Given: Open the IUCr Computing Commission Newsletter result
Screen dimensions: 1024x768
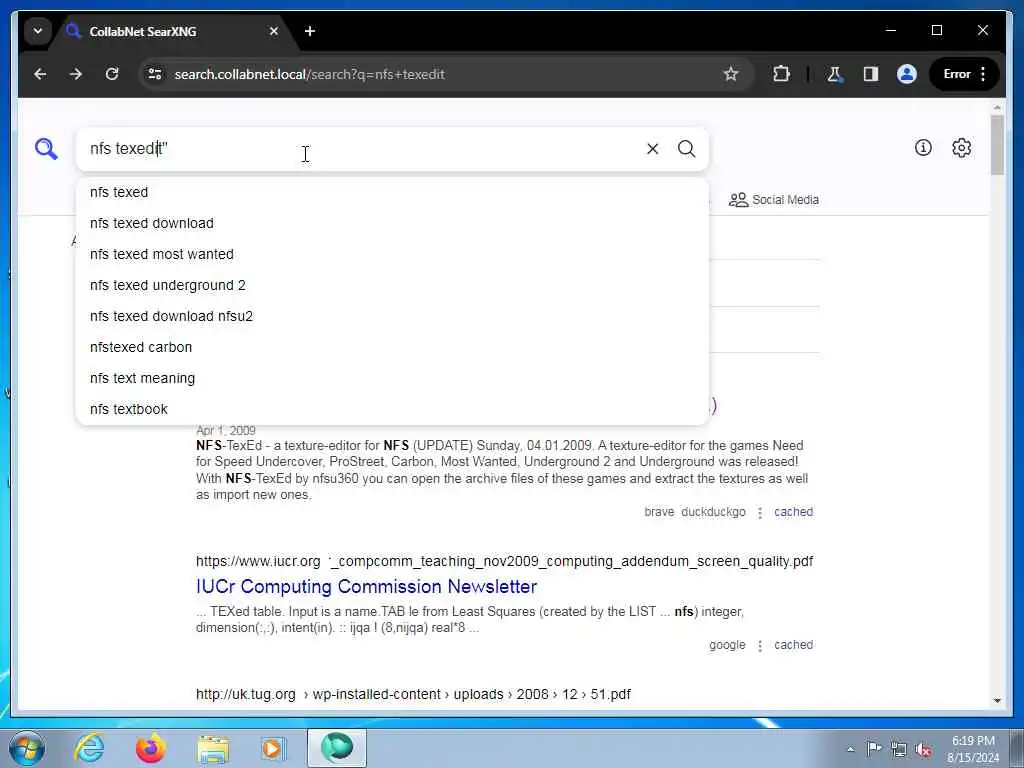Looking at the screenshot, I should [x=366, y=586].
